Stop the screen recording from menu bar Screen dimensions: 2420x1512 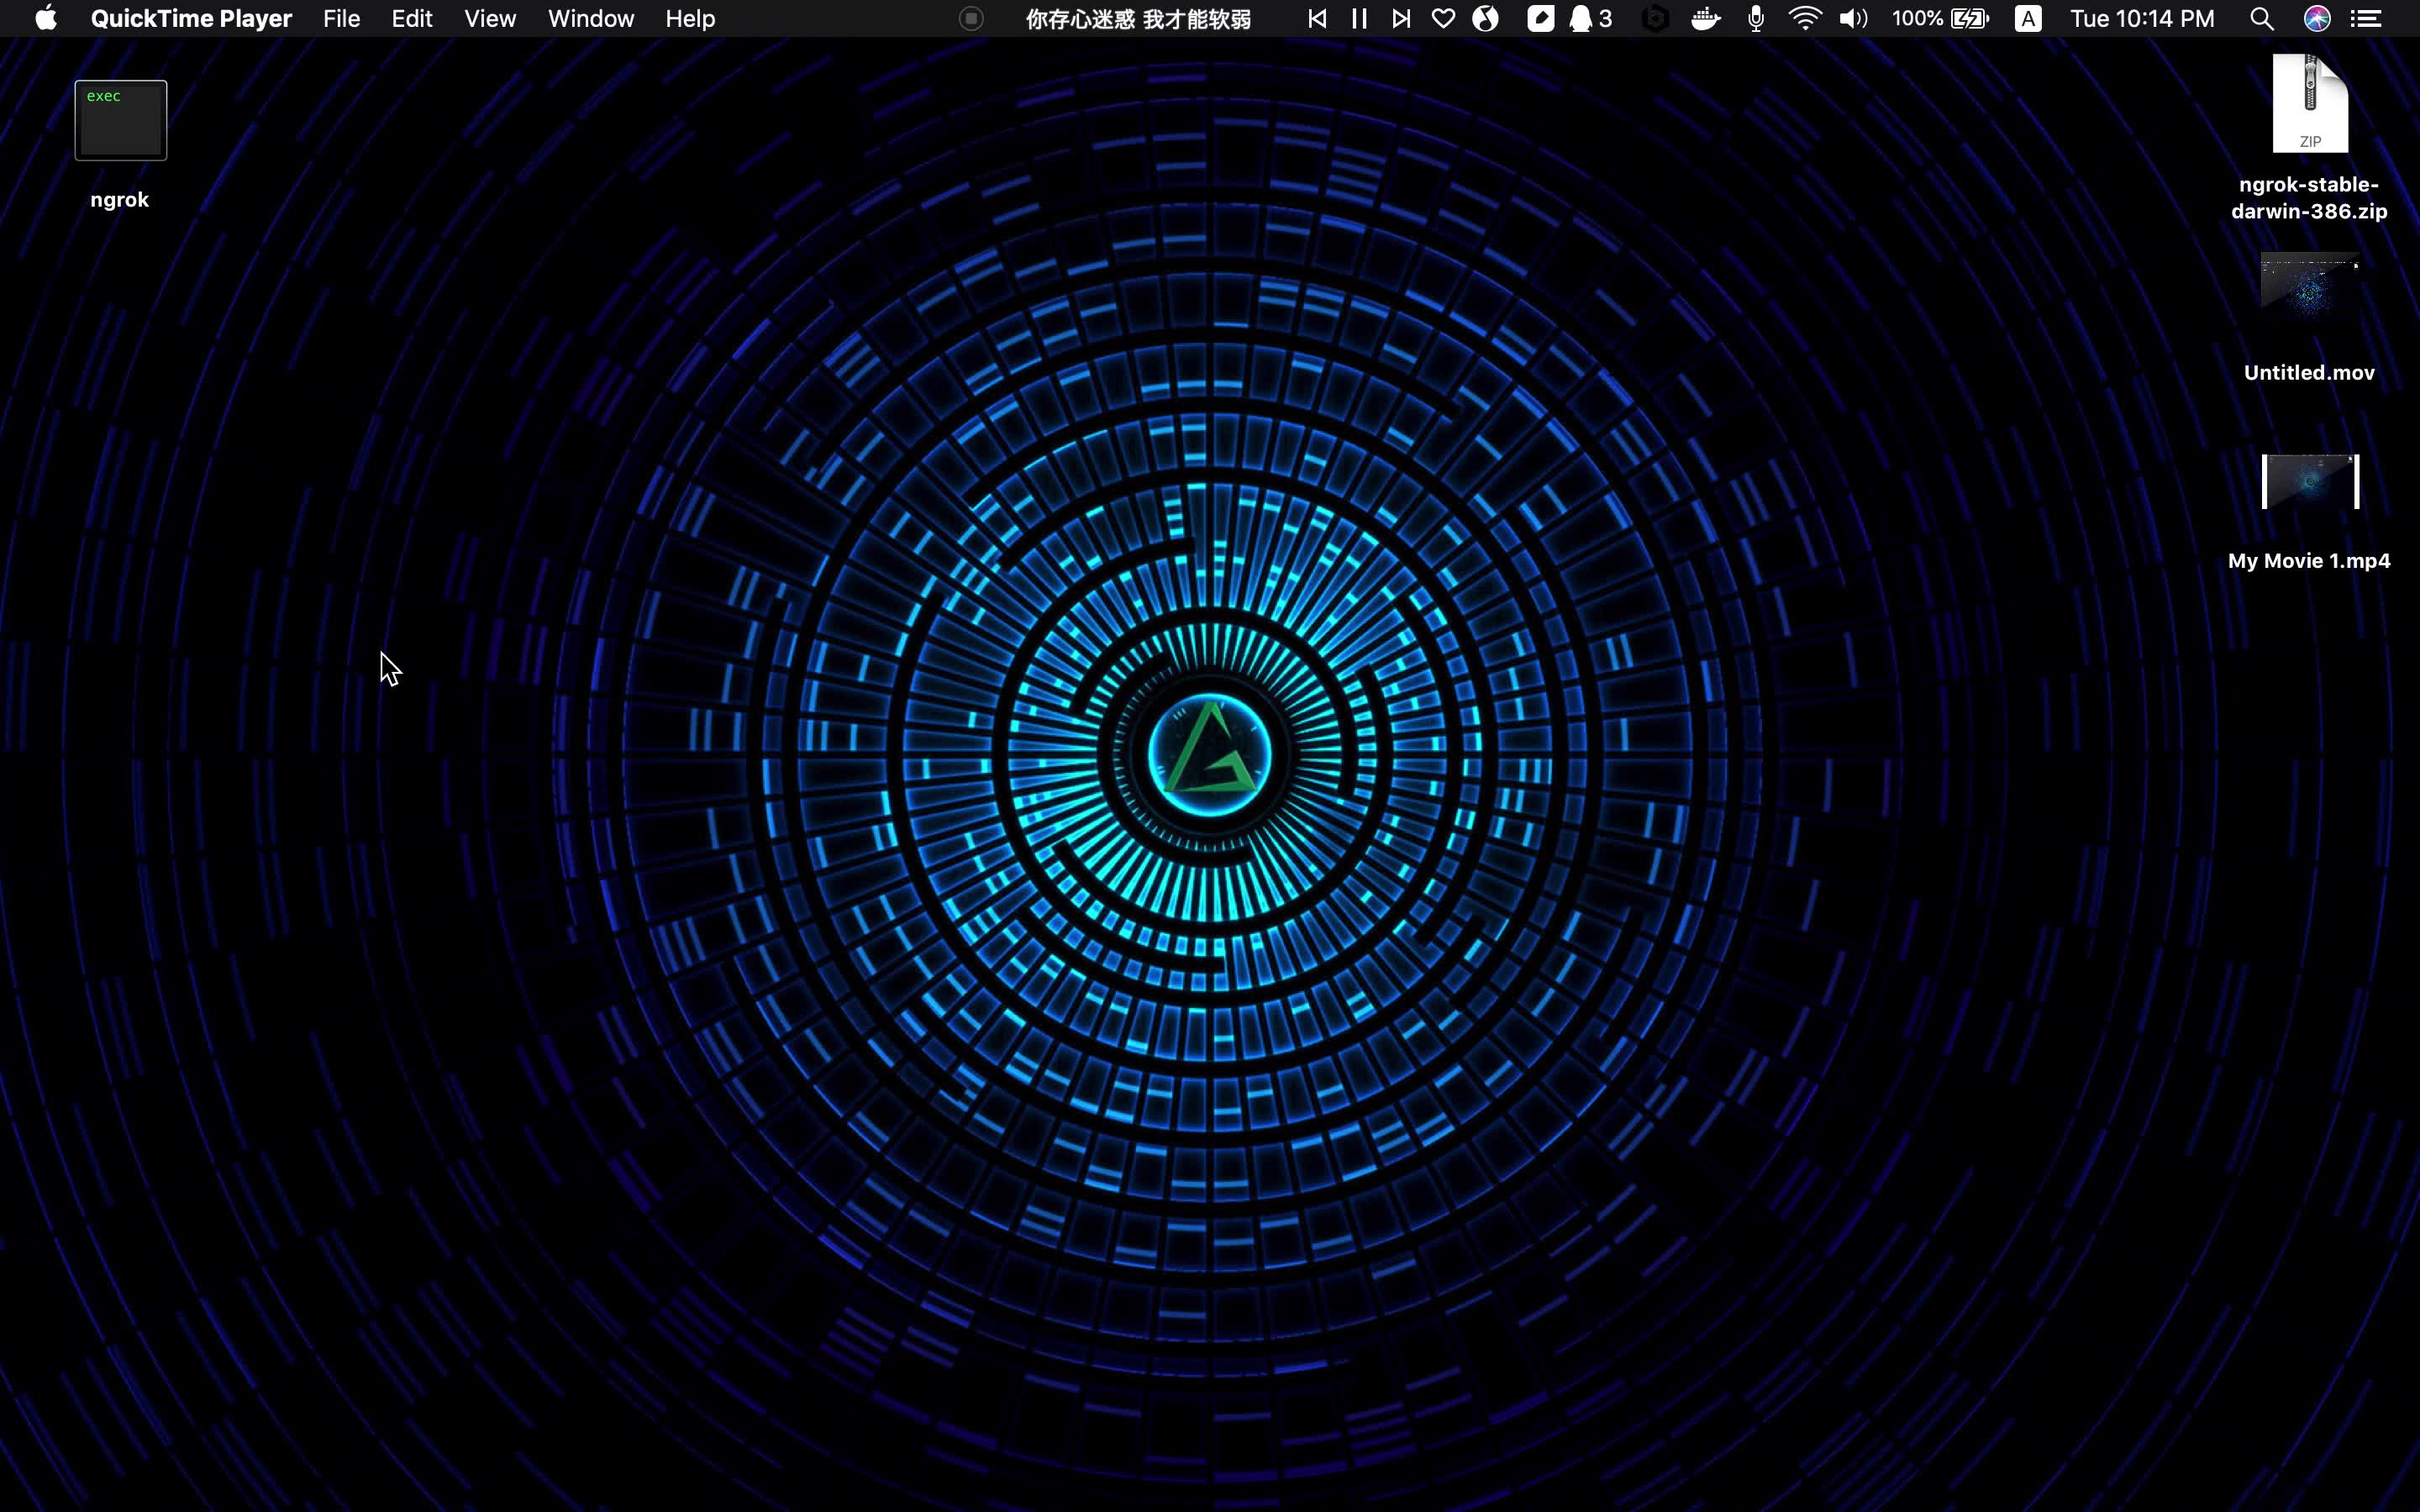[970, 18]
